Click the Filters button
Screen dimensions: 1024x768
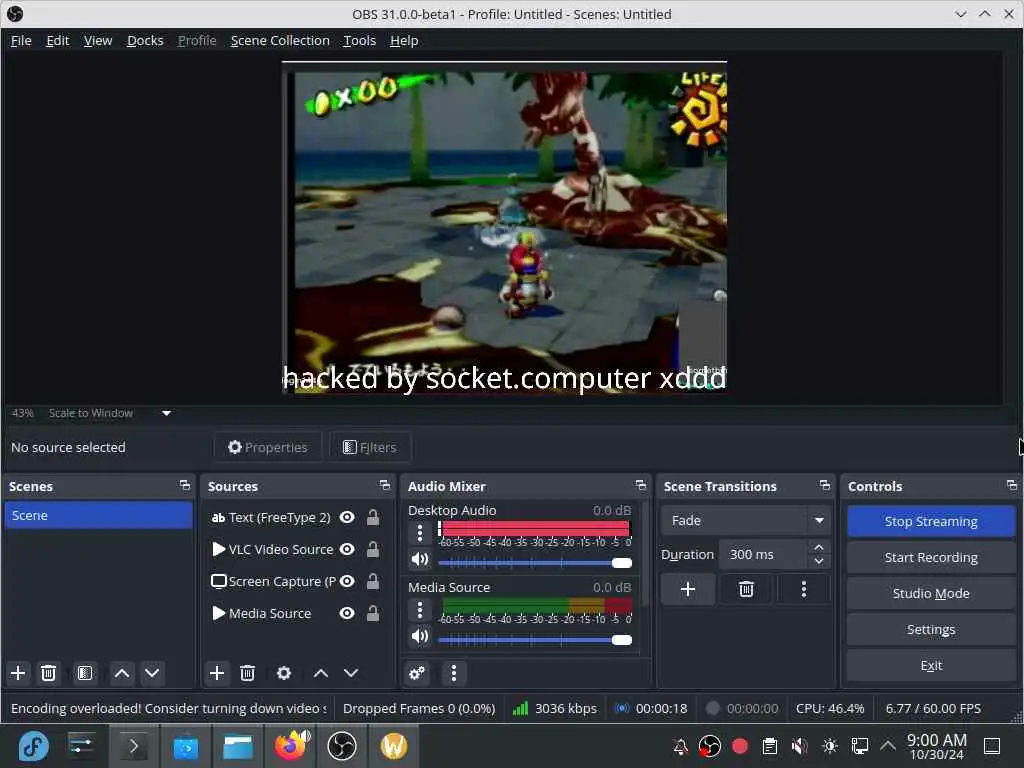370,447
